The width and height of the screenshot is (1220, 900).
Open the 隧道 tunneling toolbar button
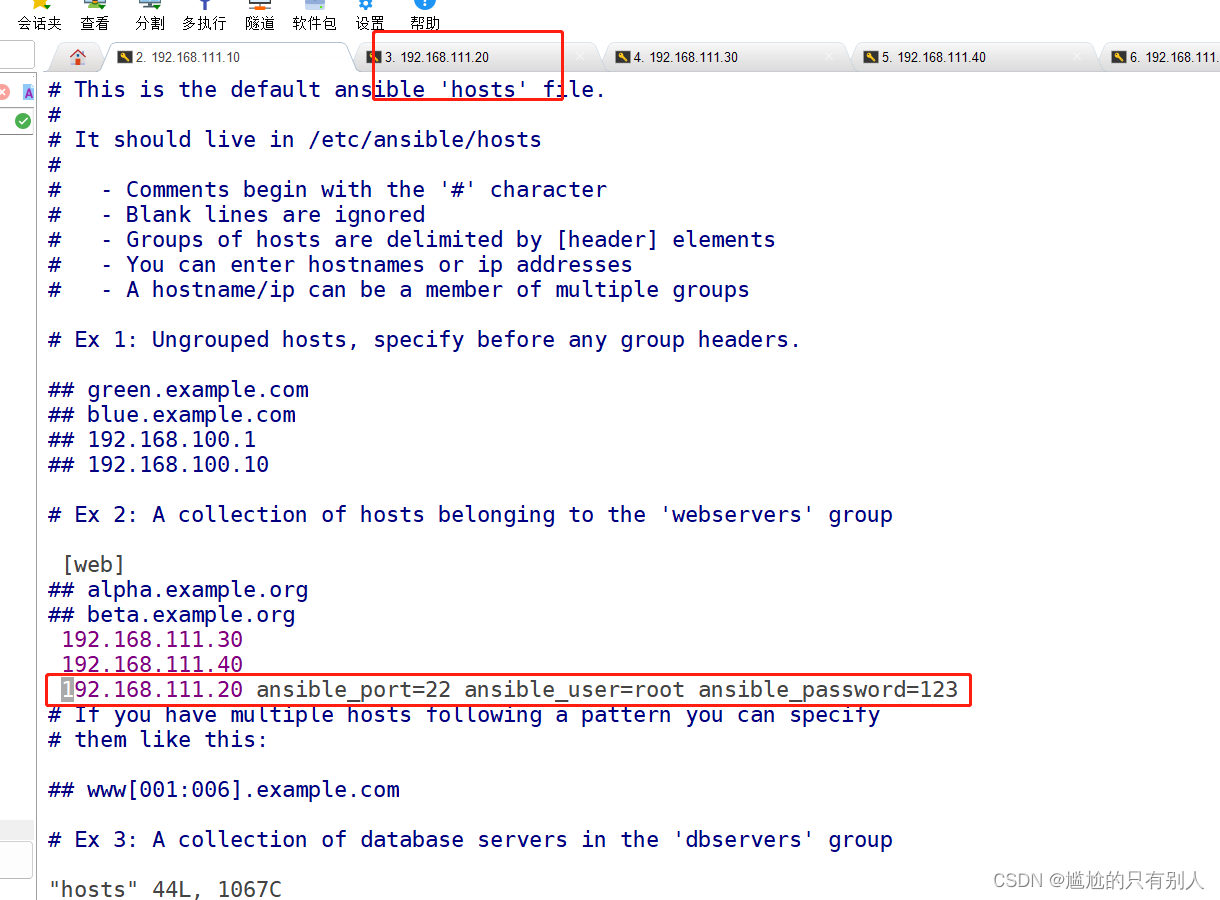click(259, 15)
